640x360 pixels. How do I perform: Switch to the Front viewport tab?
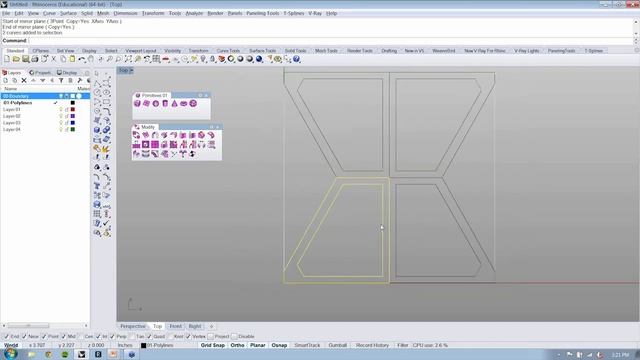click(x=176, y=327)
